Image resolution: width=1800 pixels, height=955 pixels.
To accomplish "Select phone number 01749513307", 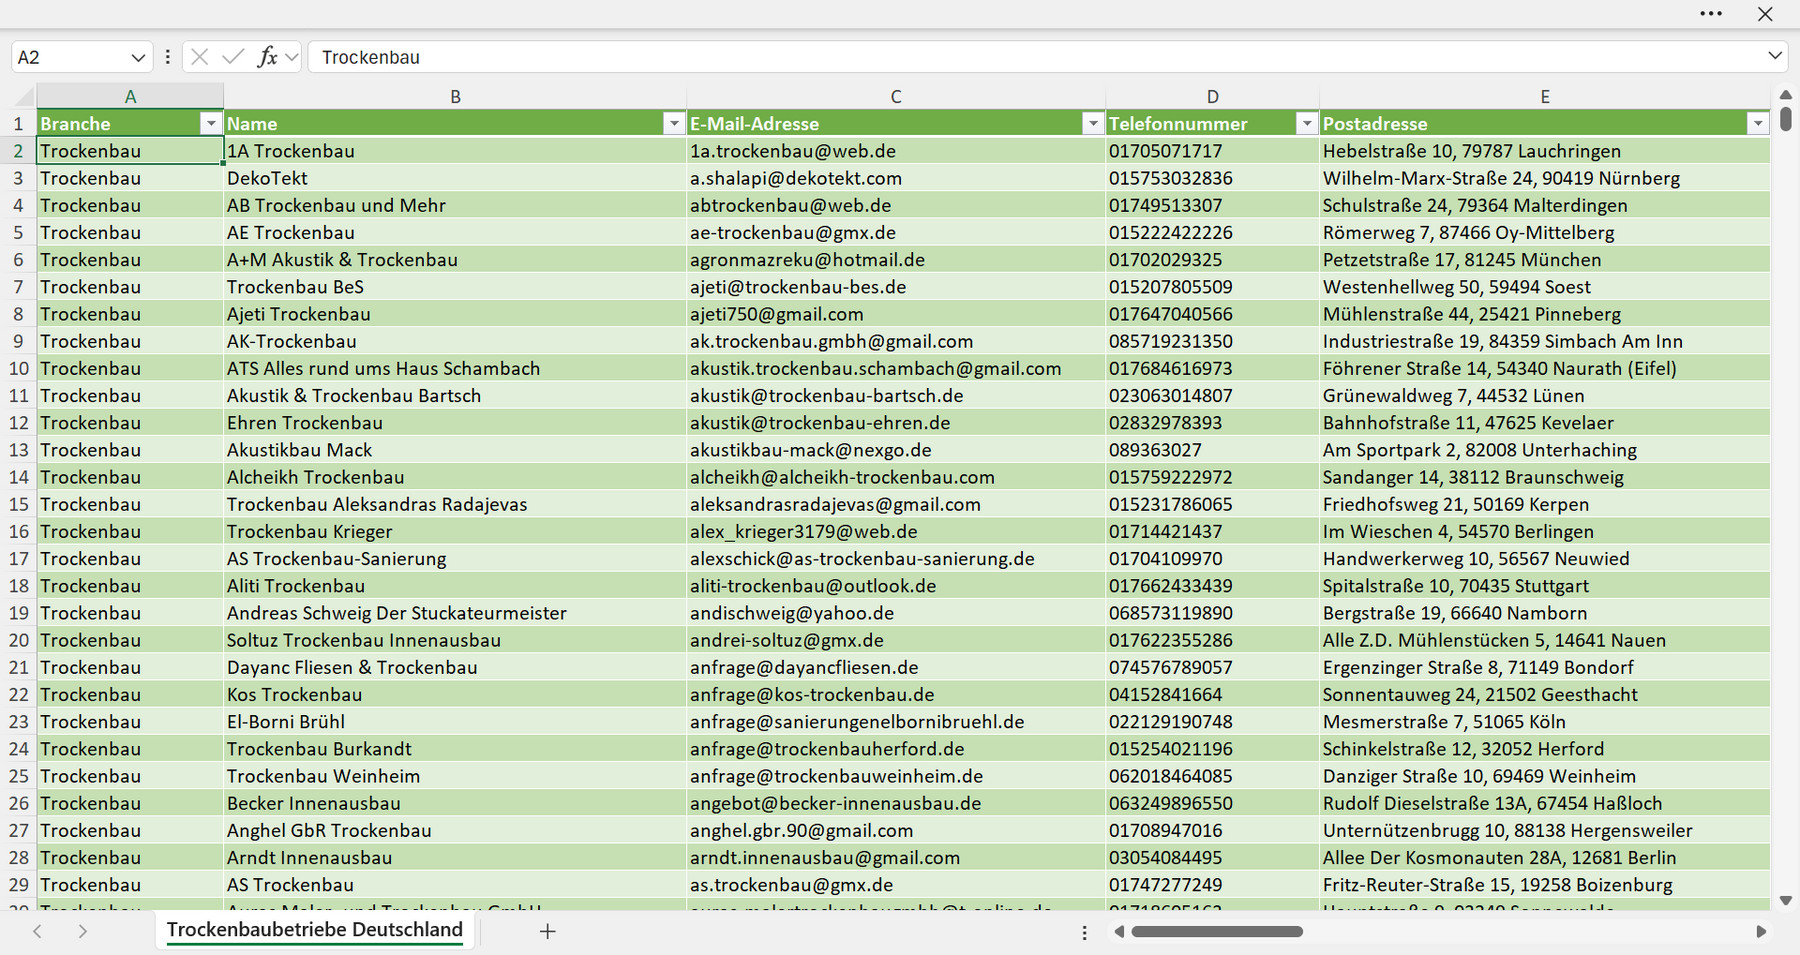I will [1212, 205].
